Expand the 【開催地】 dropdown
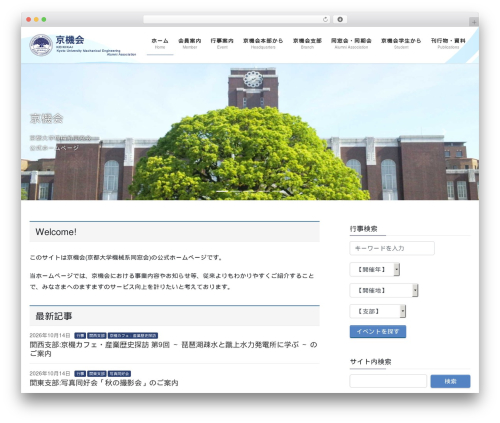 pyautogui.click(x=384, y=290)
